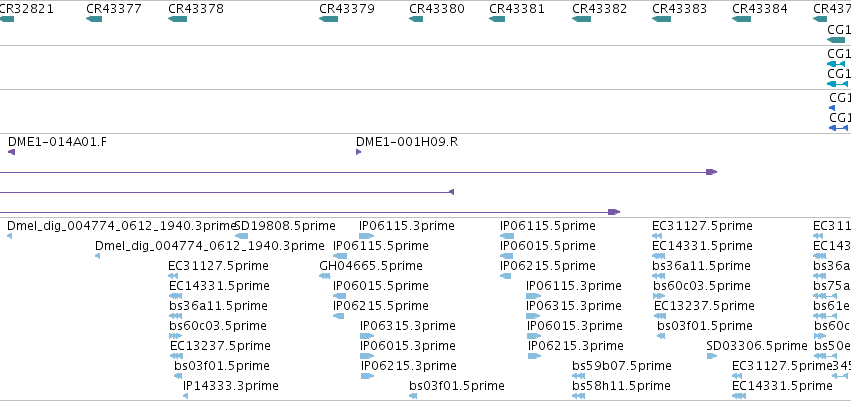
Task: Select the EST arrow under SD03306.5prime
Action: coord(712,356)
